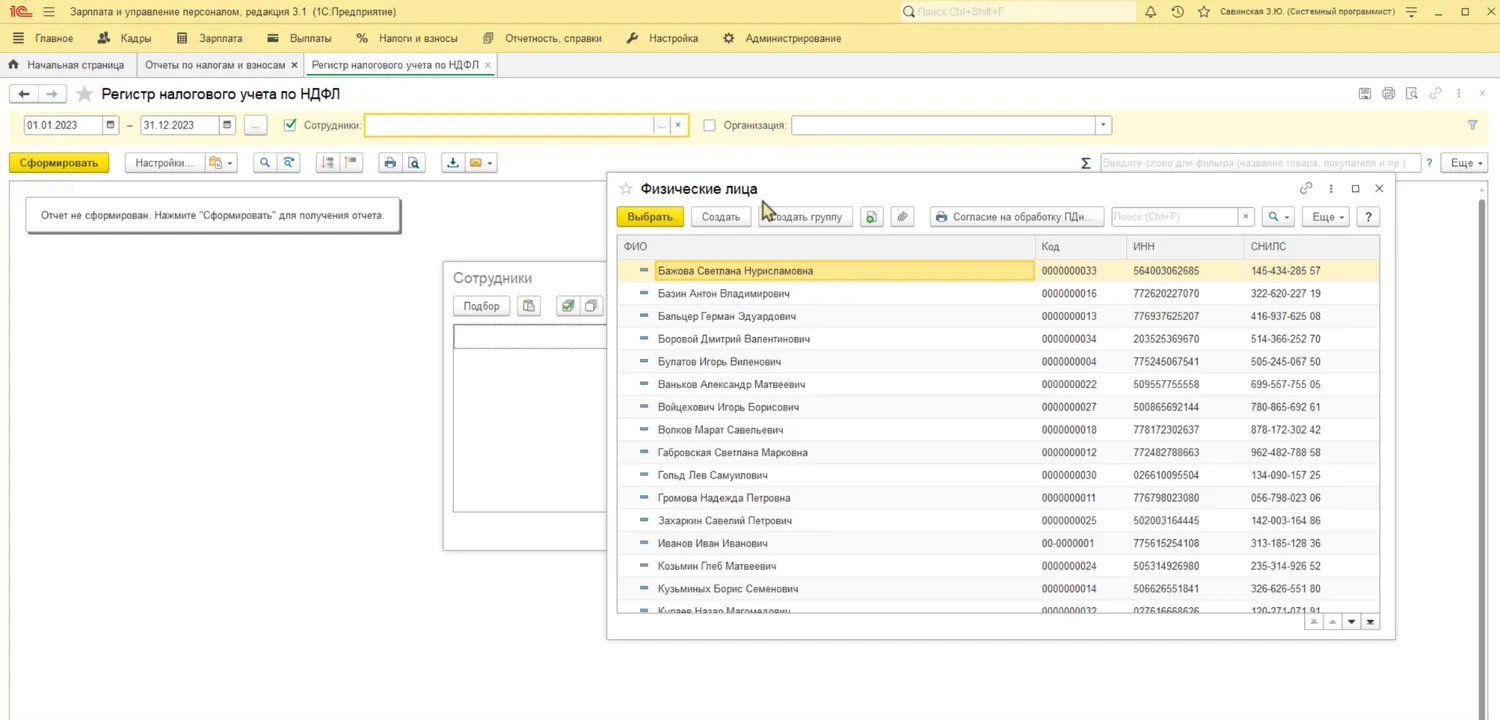Click the paste icon next to Подбор

(x=528, y=306)
